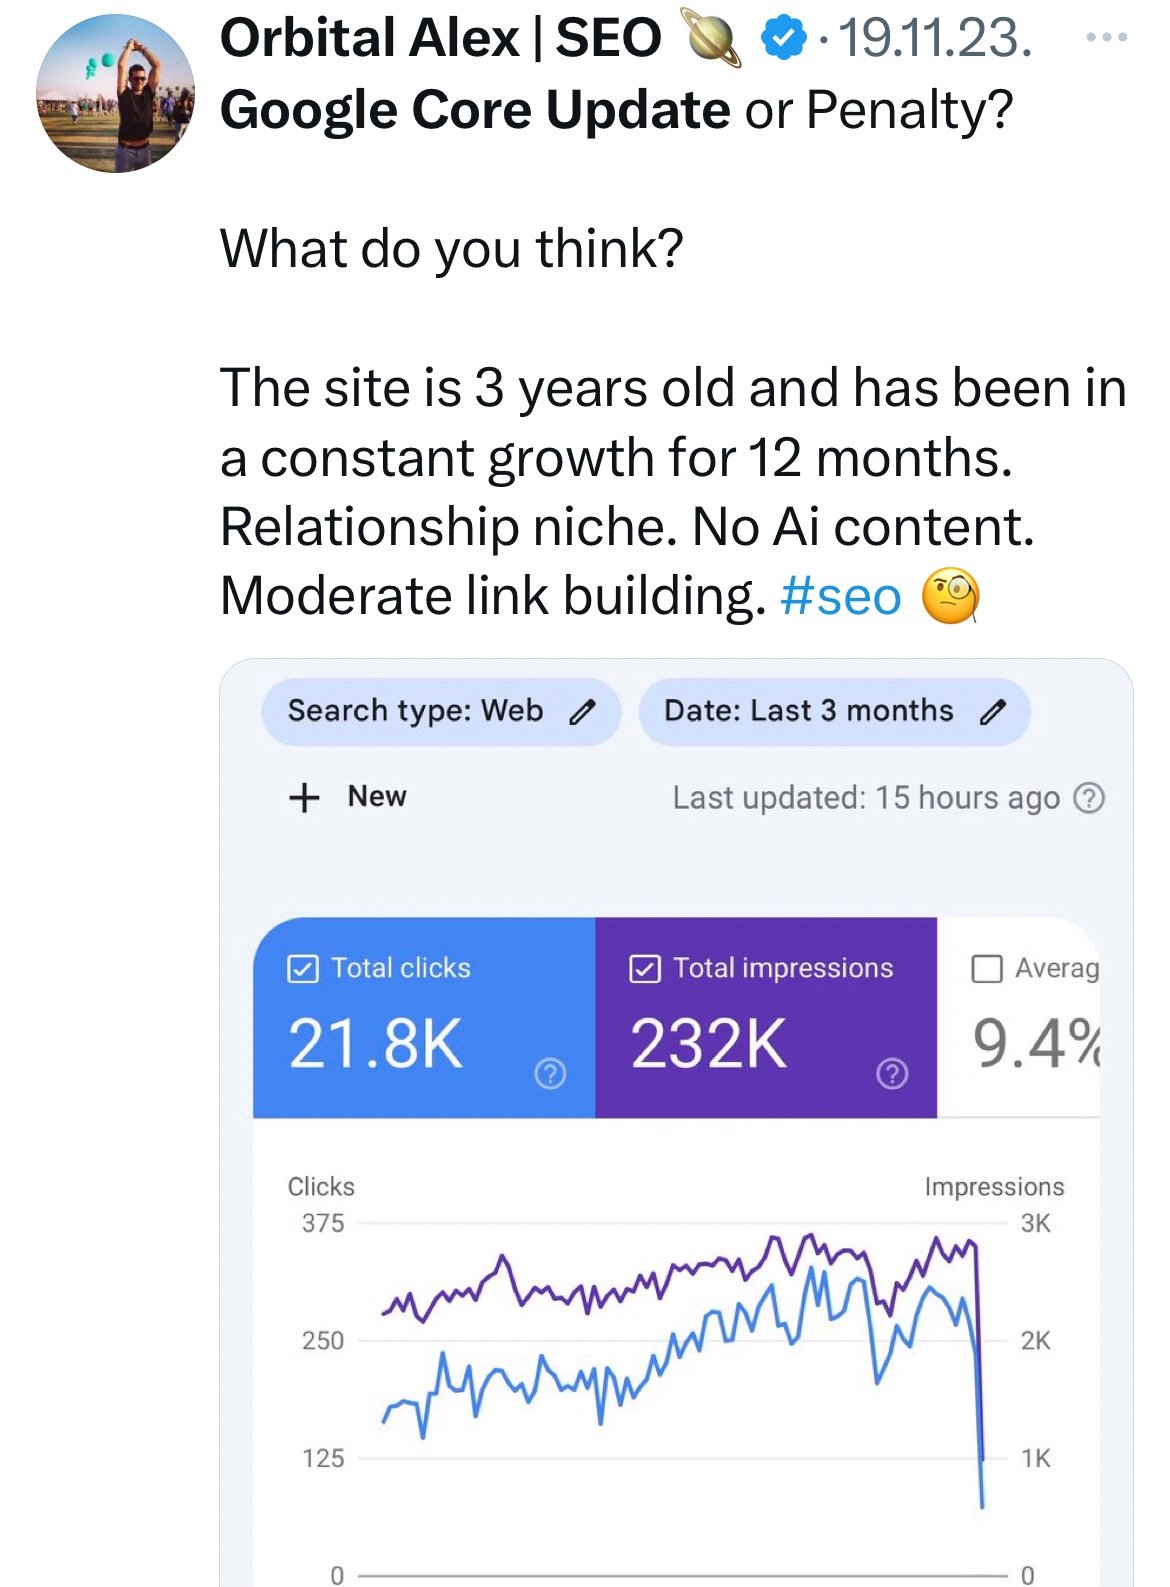Click the plus icon to add a new filter
This screenshot has height=1587, width=1170.
304,797
